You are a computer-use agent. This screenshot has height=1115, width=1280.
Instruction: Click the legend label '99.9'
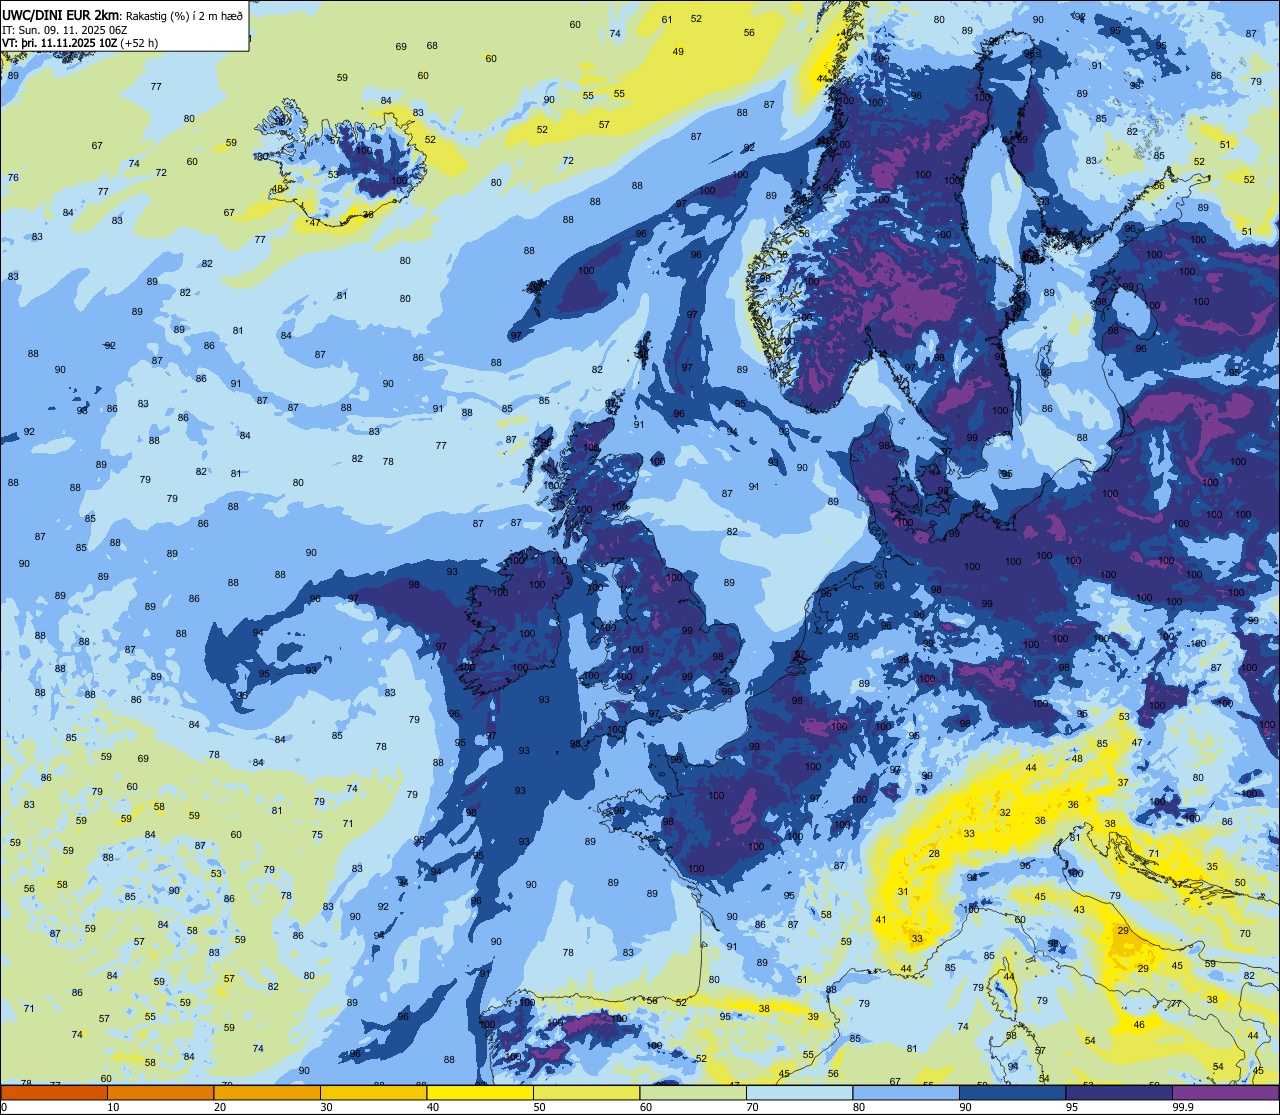point(1183,1107)
